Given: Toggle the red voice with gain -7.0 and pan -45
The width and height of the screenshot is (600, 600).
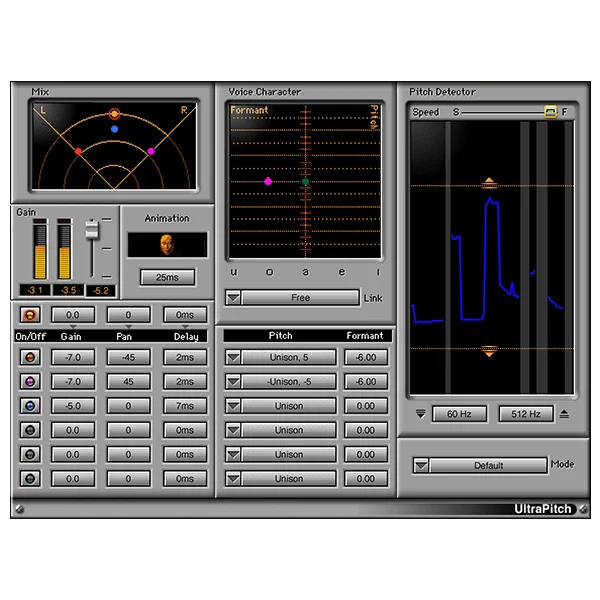Looking at the screenshot, I should [x=30, y=357].
